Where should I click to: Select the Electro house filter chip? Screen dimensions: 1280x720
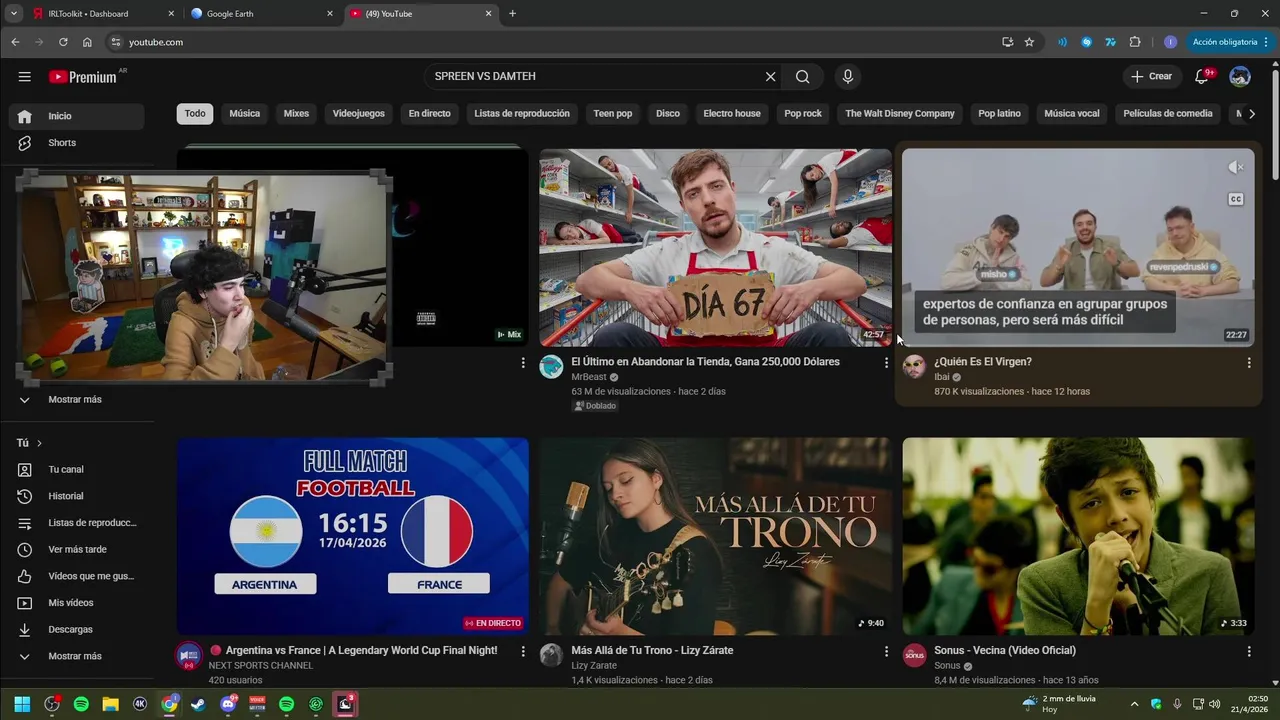pos(732,114)
